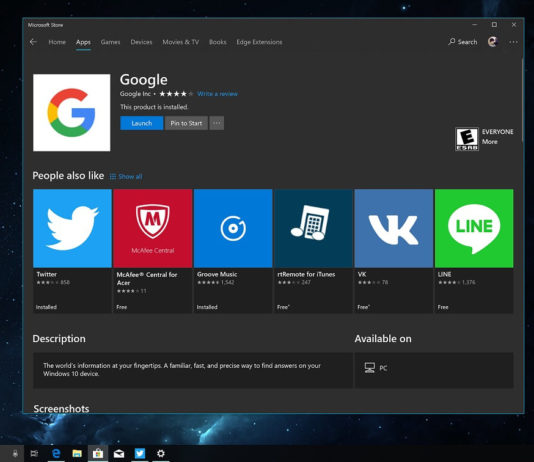Open the Games tab
The width and height of the screenshot is (534, 462).
click(x=110, y=42)
